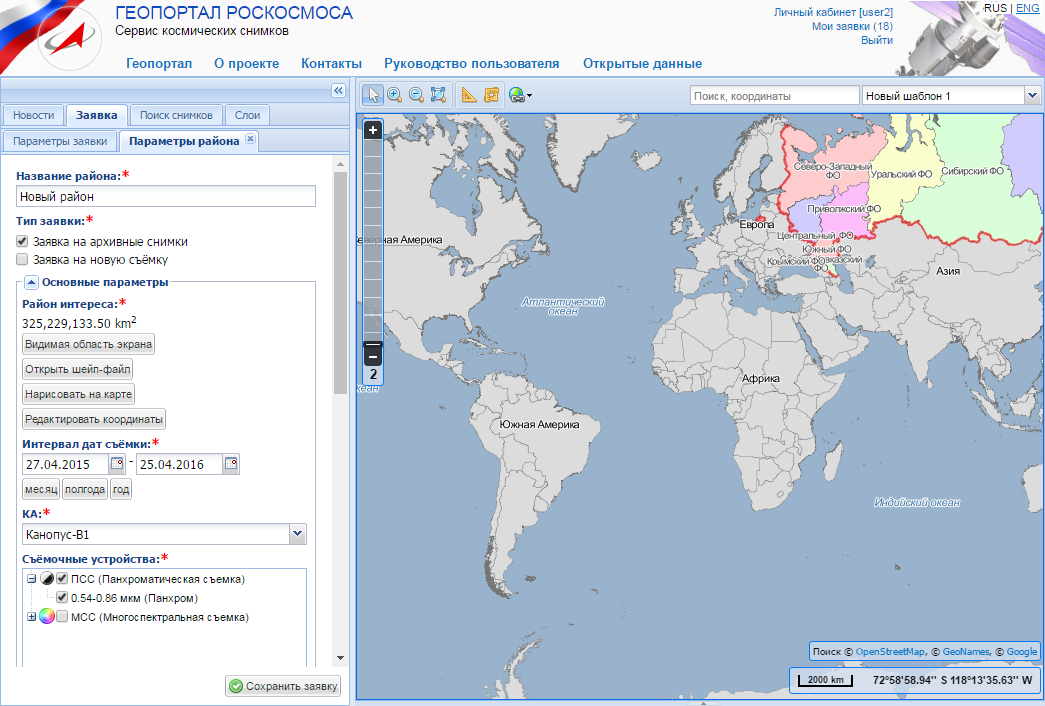Click the map minus zoom button

click(373, 357)
